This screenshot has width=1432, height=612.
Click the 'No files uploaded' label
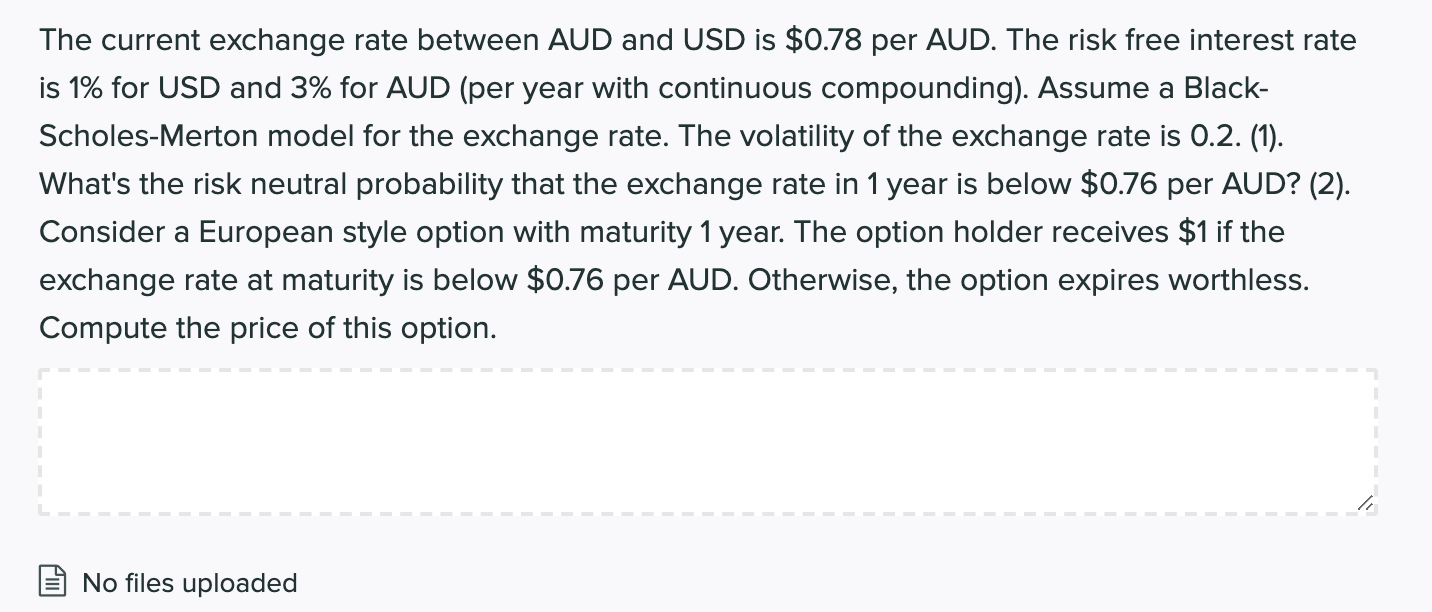click(190, 582)
